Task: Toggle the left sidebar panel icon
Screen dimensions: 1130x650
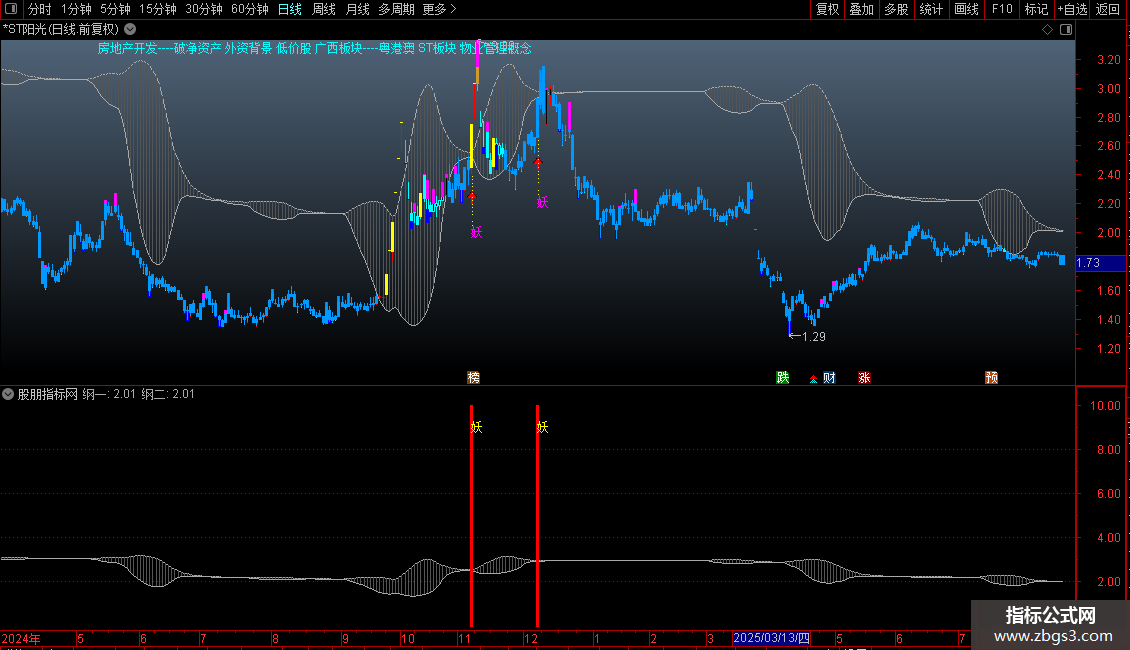Action: point(11,9)
